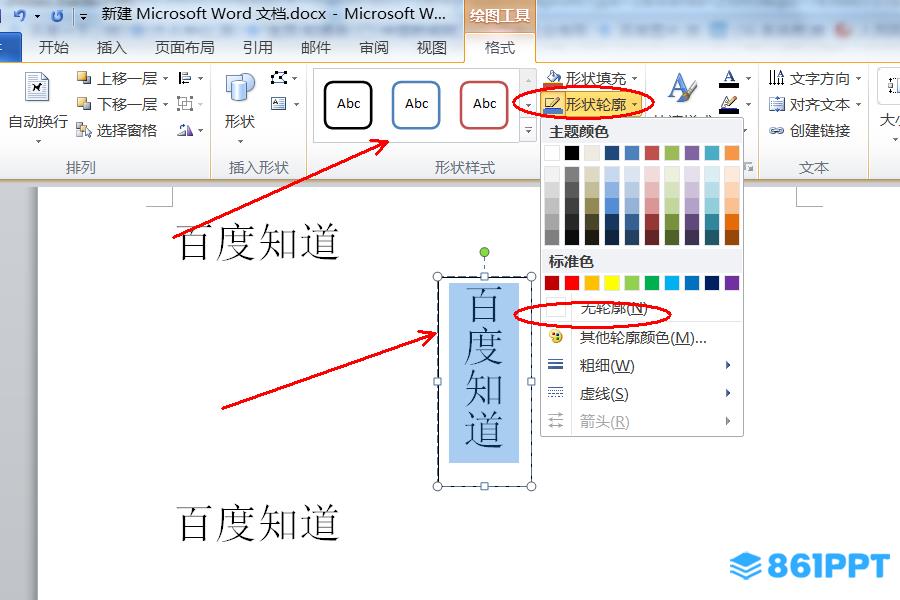Open the 选择窗格 selection pane
Image resolution: width=900 pixels, height=600 pixels.
coord(117,130)
